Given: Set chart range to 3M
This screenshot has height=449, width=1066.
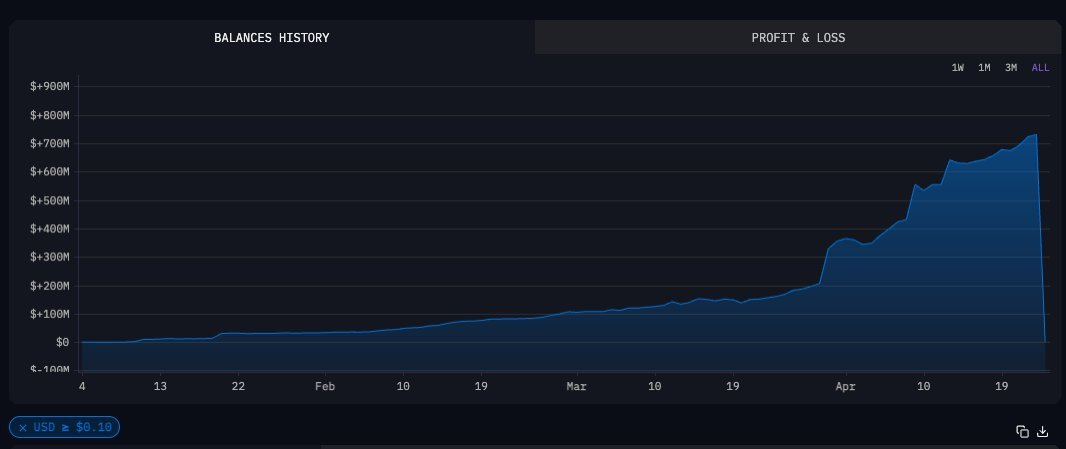Looking at the screenshot, I should point(1011,67).
